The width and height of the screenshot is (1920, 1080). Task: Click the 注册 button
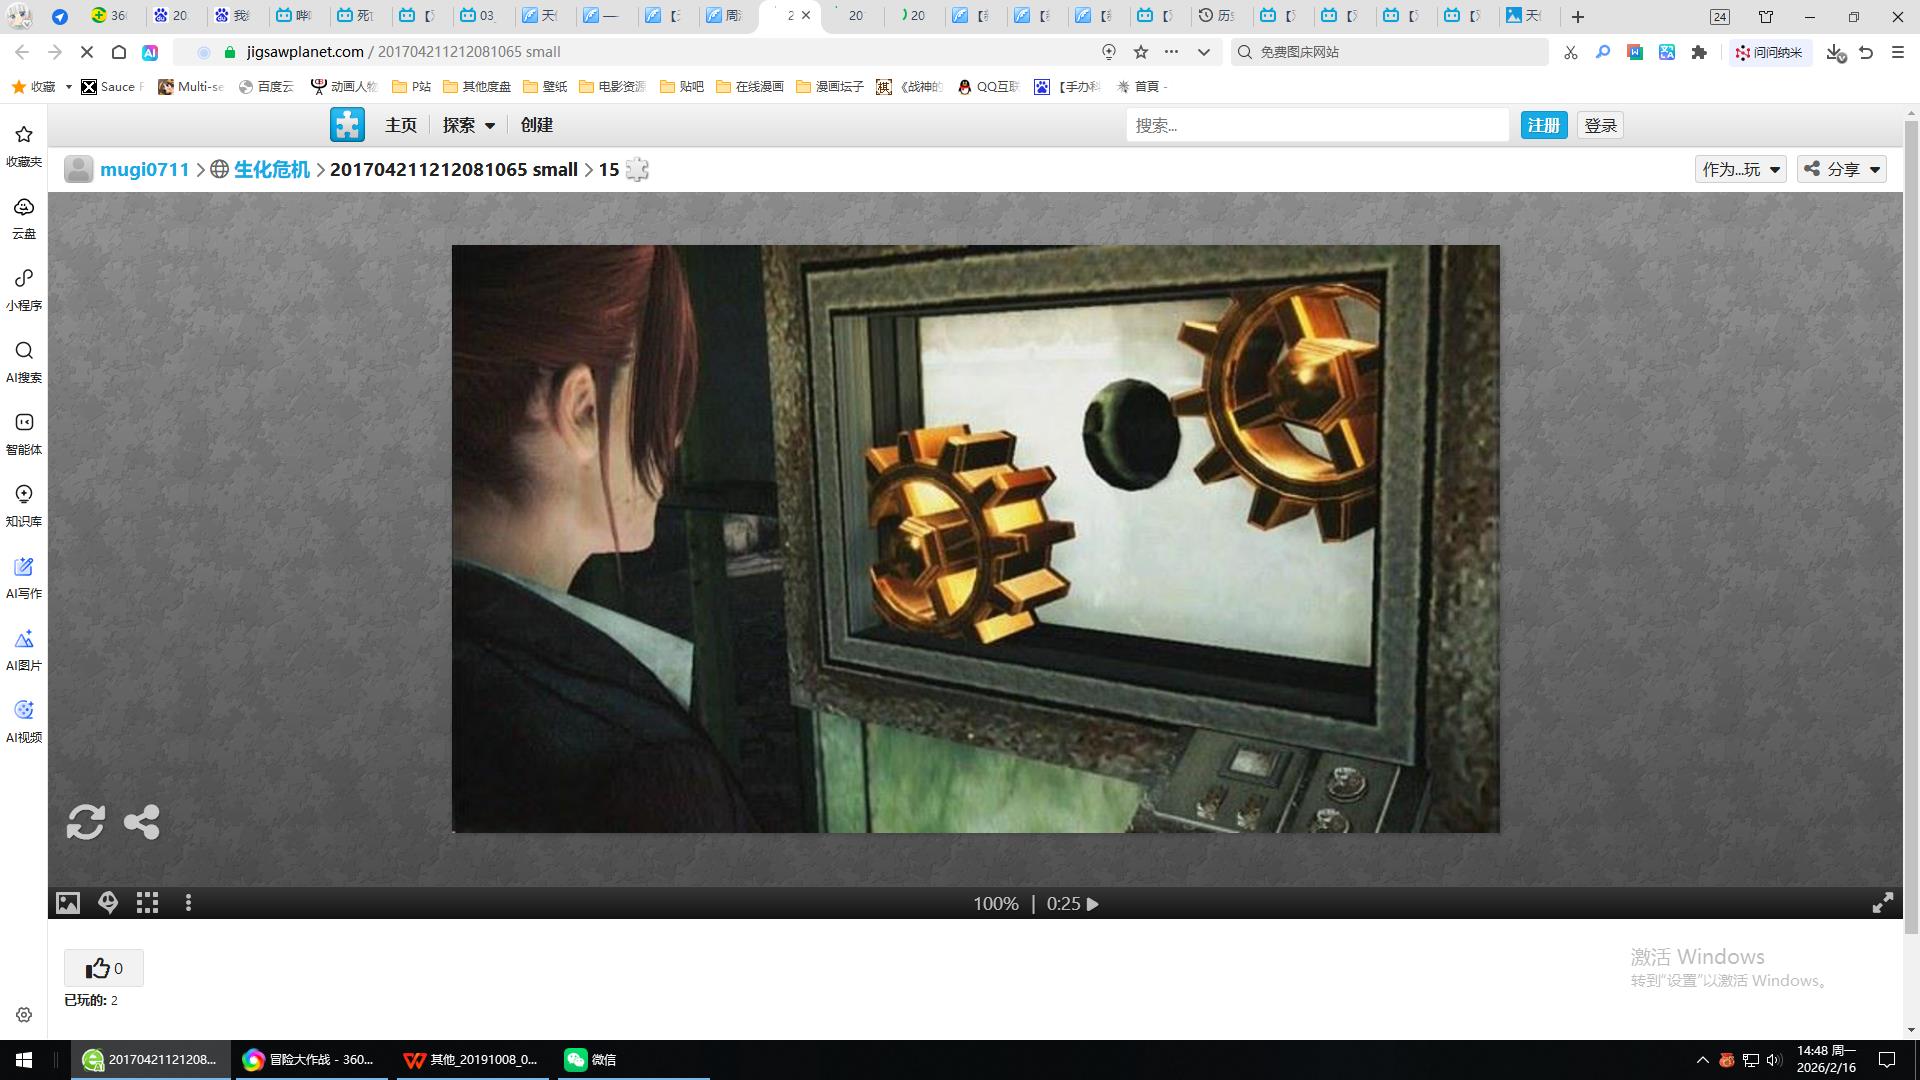tap(1543, 125)
